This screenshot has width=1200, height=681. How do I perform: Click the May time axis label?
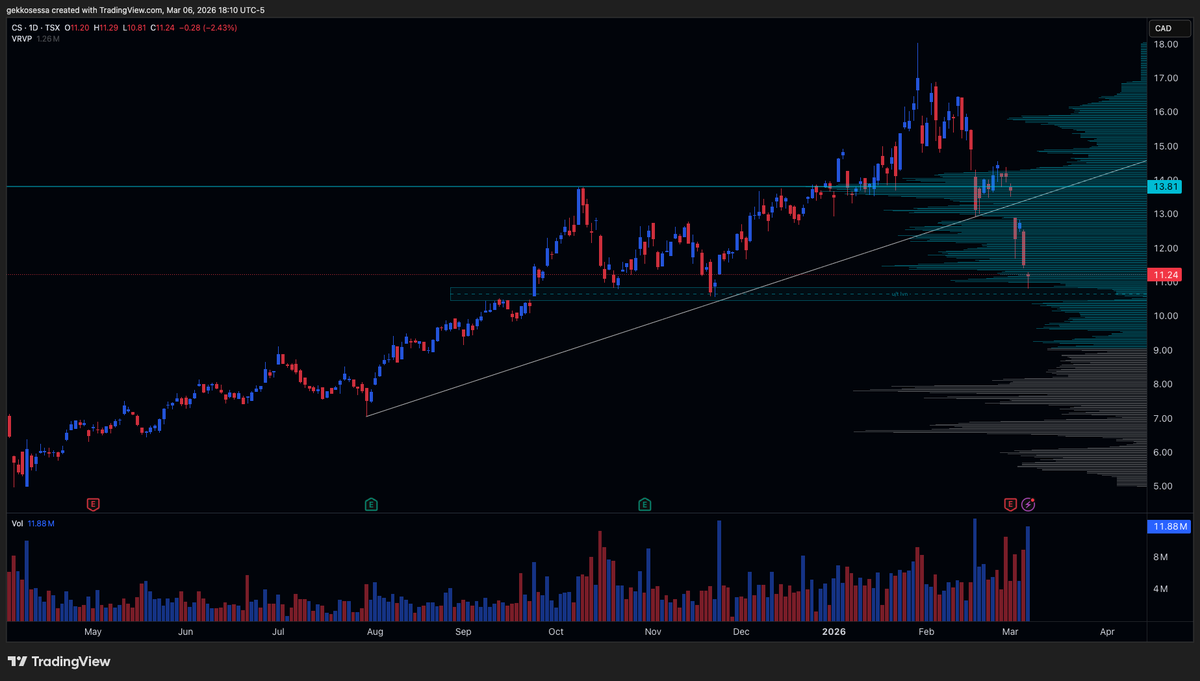pyautogui.click(x=93, y=632)
